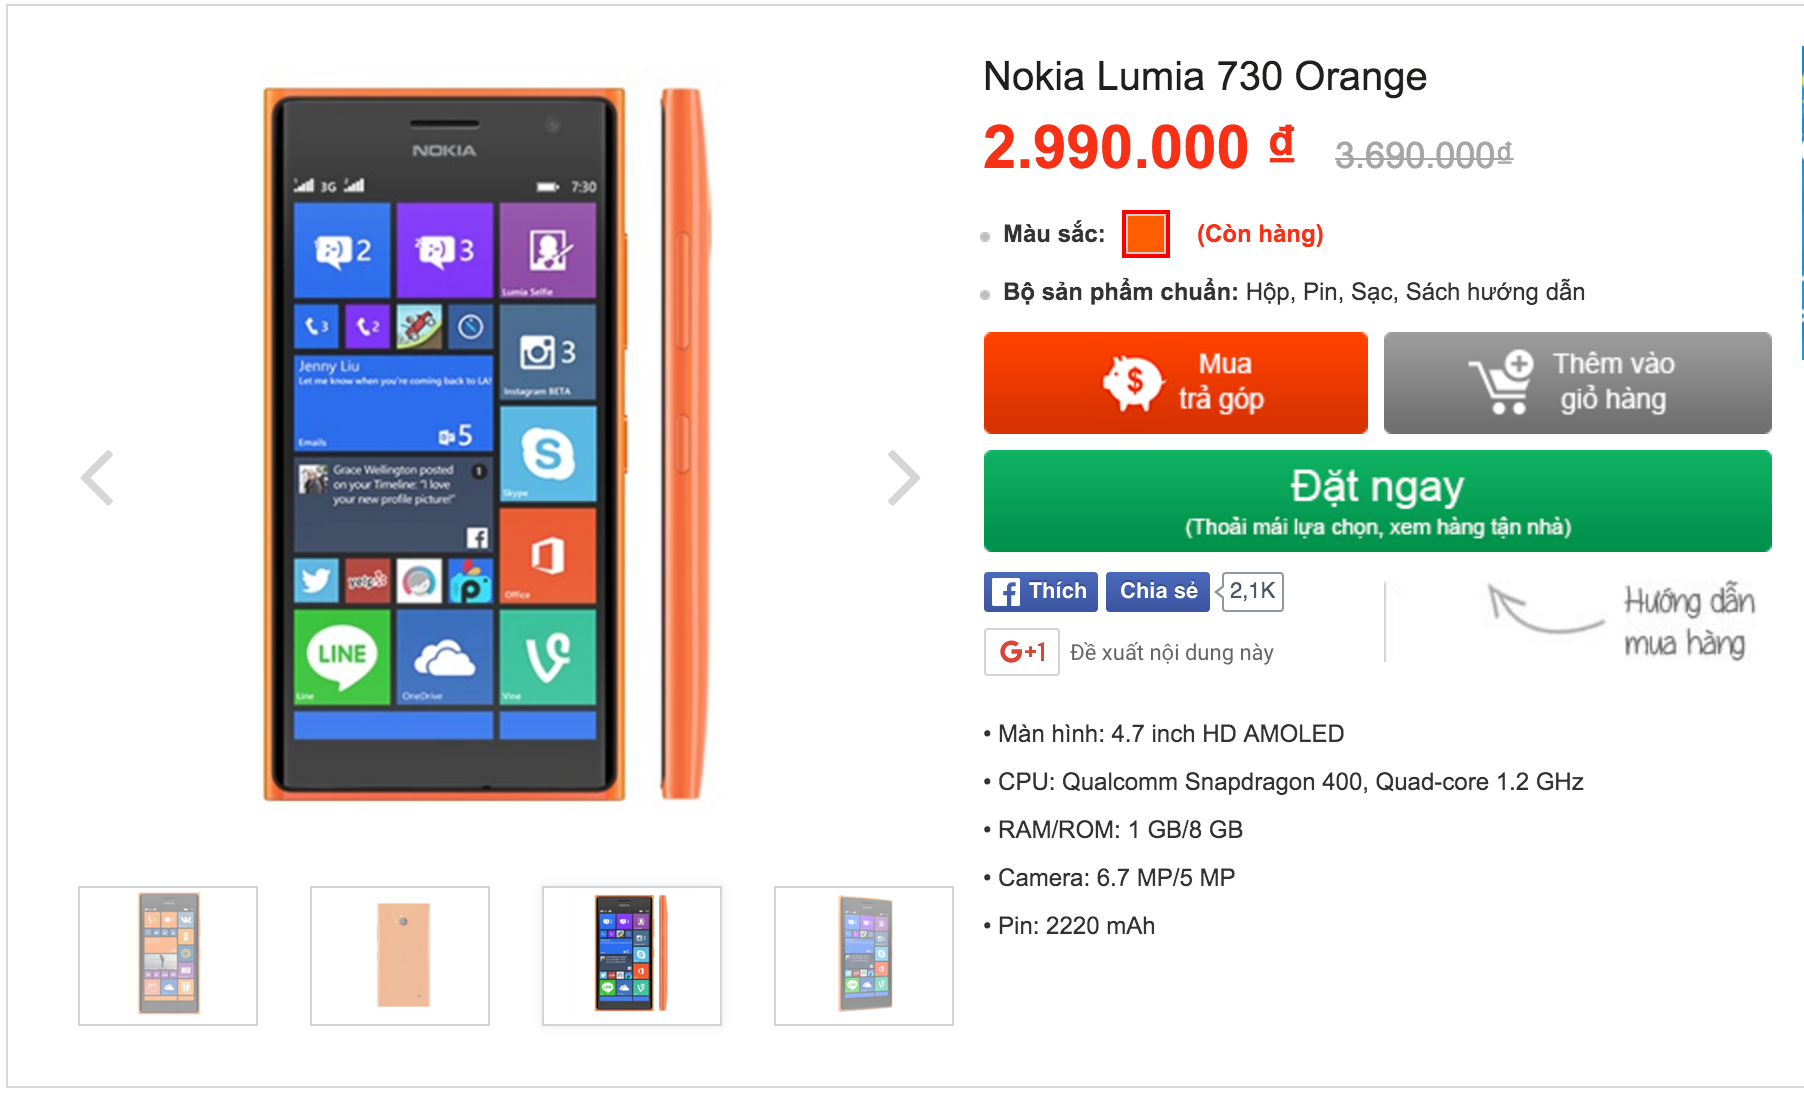This screenshot has width=1804, height=1094.
Task: Click the G+1 Google Plus icon
Action: pos(1020,651)
